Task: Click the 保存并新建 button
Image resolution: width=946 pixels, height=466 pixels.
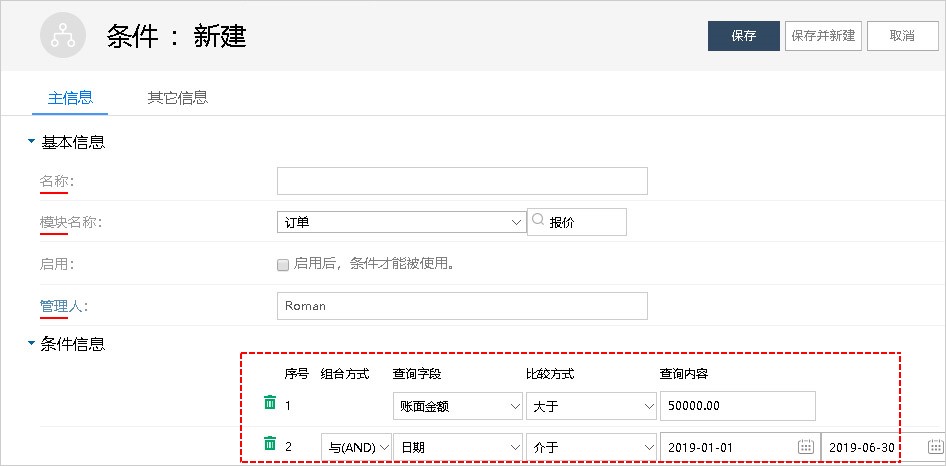Action: click(823, 35)
